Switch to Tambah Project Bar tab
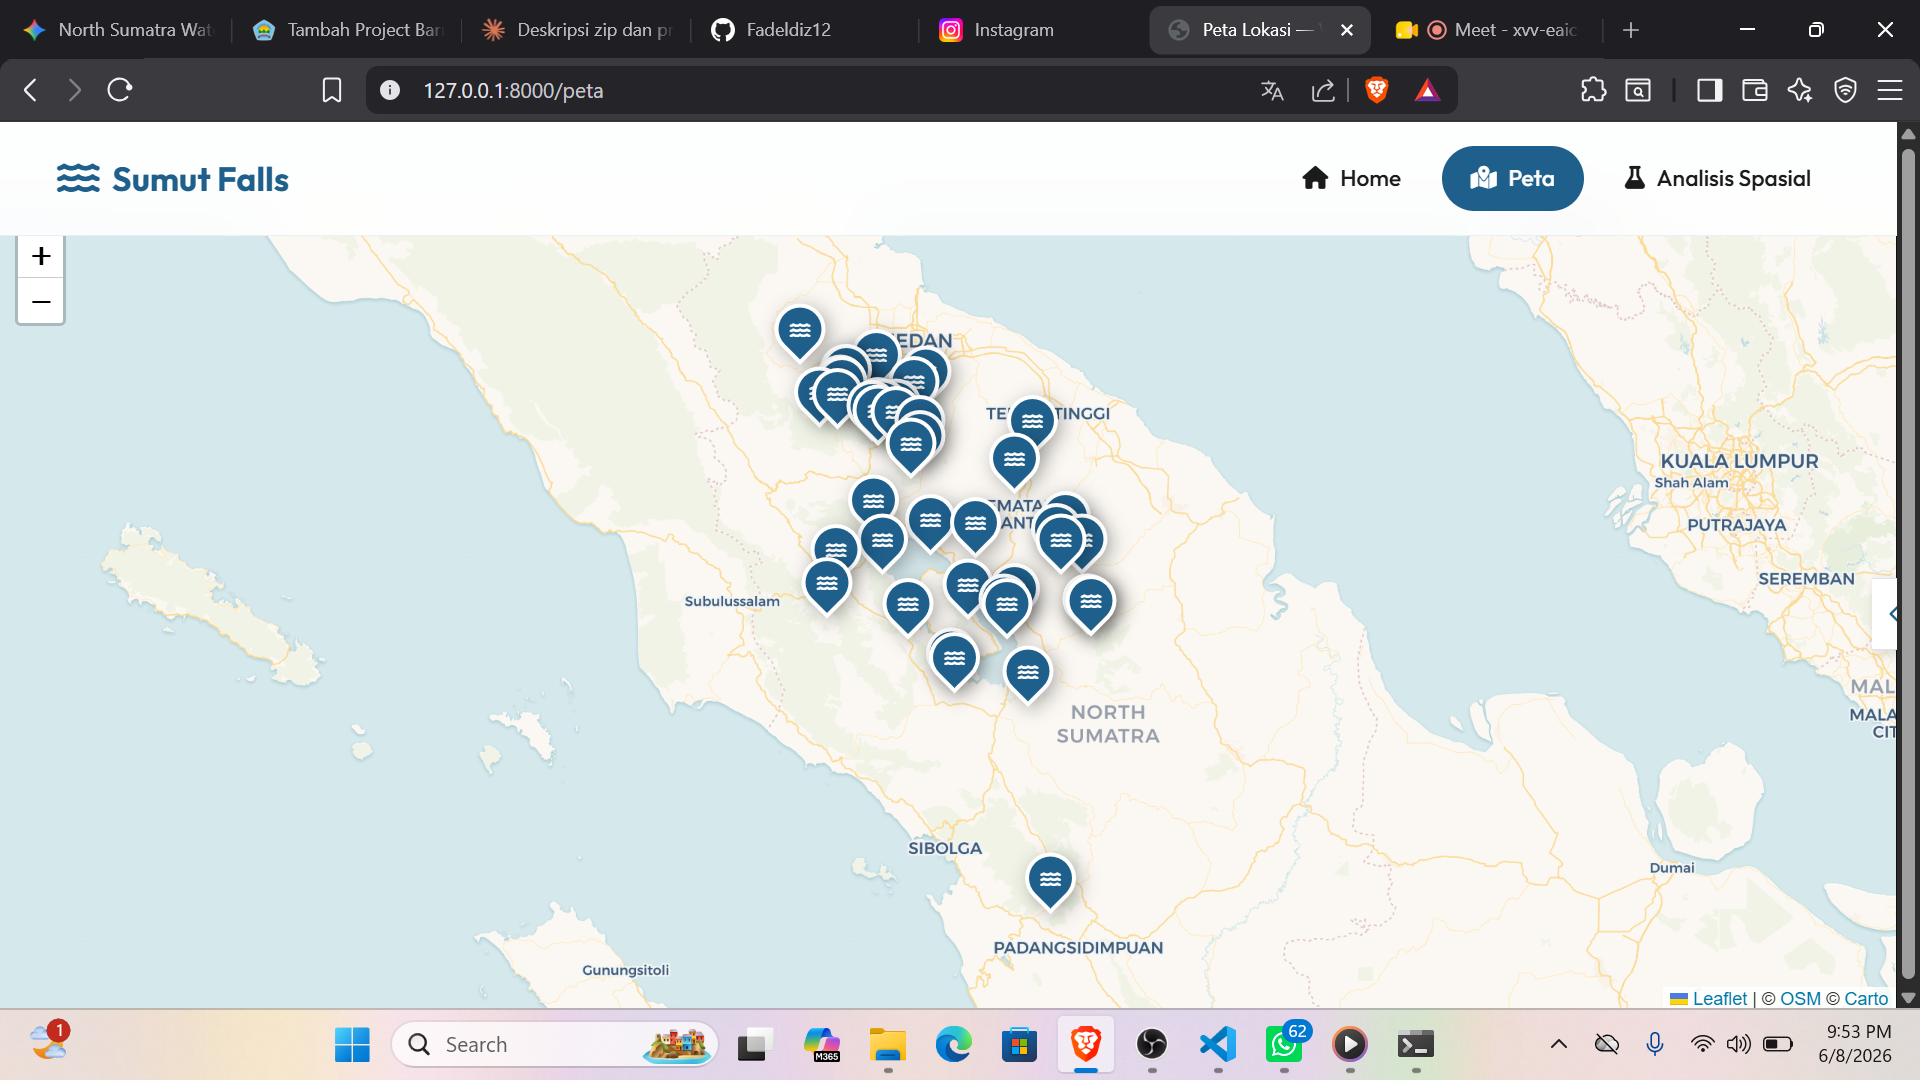Screen dimensions: 1920x1080 coord(348,30)
